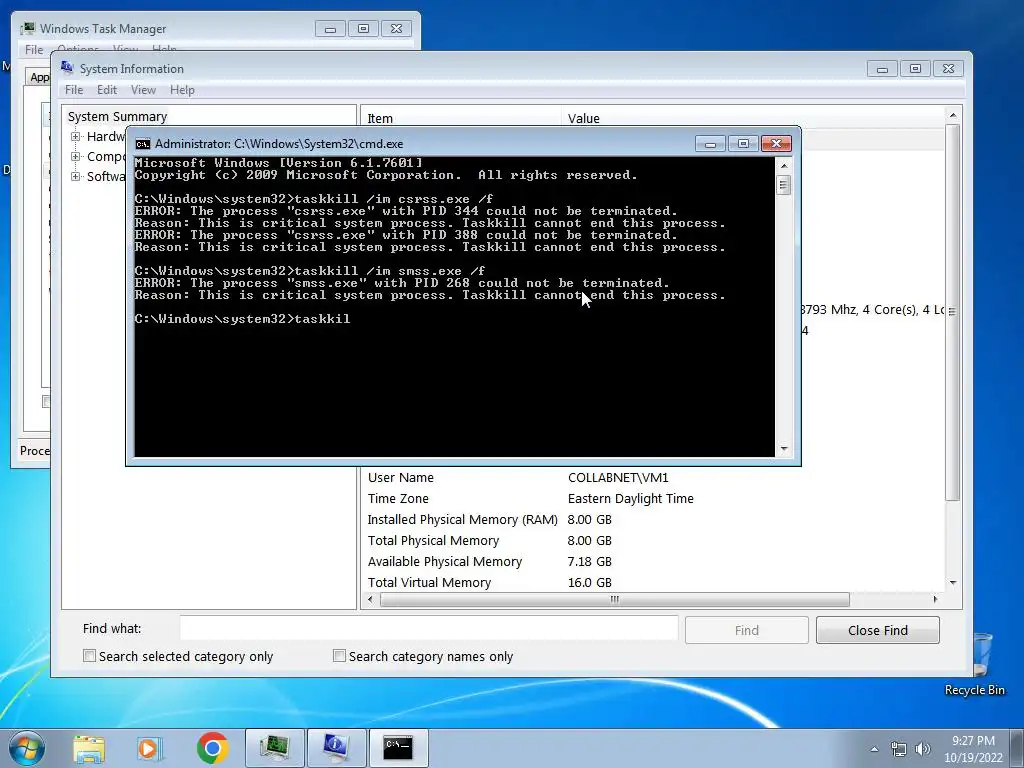
Task: Switch to Task Manager taskbar button
Action: click(x=274, y=748)
